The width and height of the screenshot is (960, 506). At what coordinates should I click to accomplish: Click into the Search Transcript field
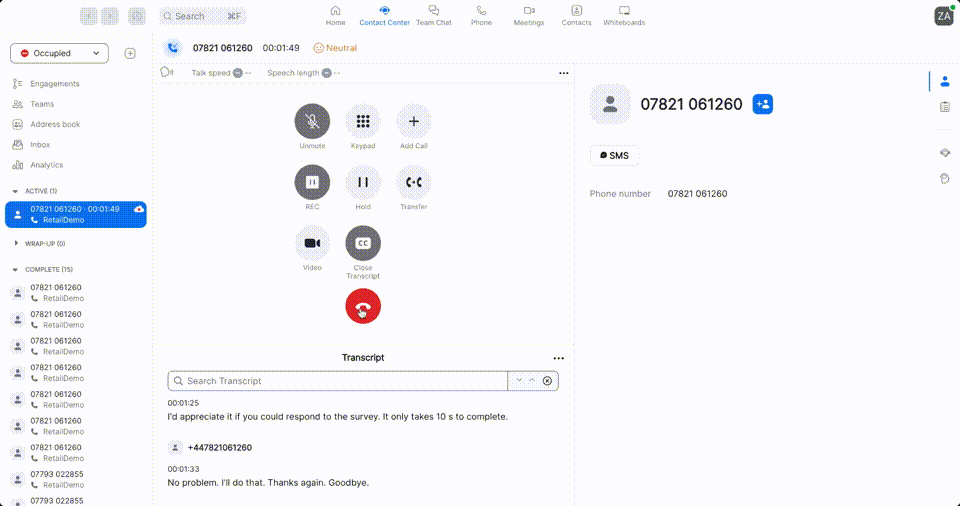[x=340, y=381]
